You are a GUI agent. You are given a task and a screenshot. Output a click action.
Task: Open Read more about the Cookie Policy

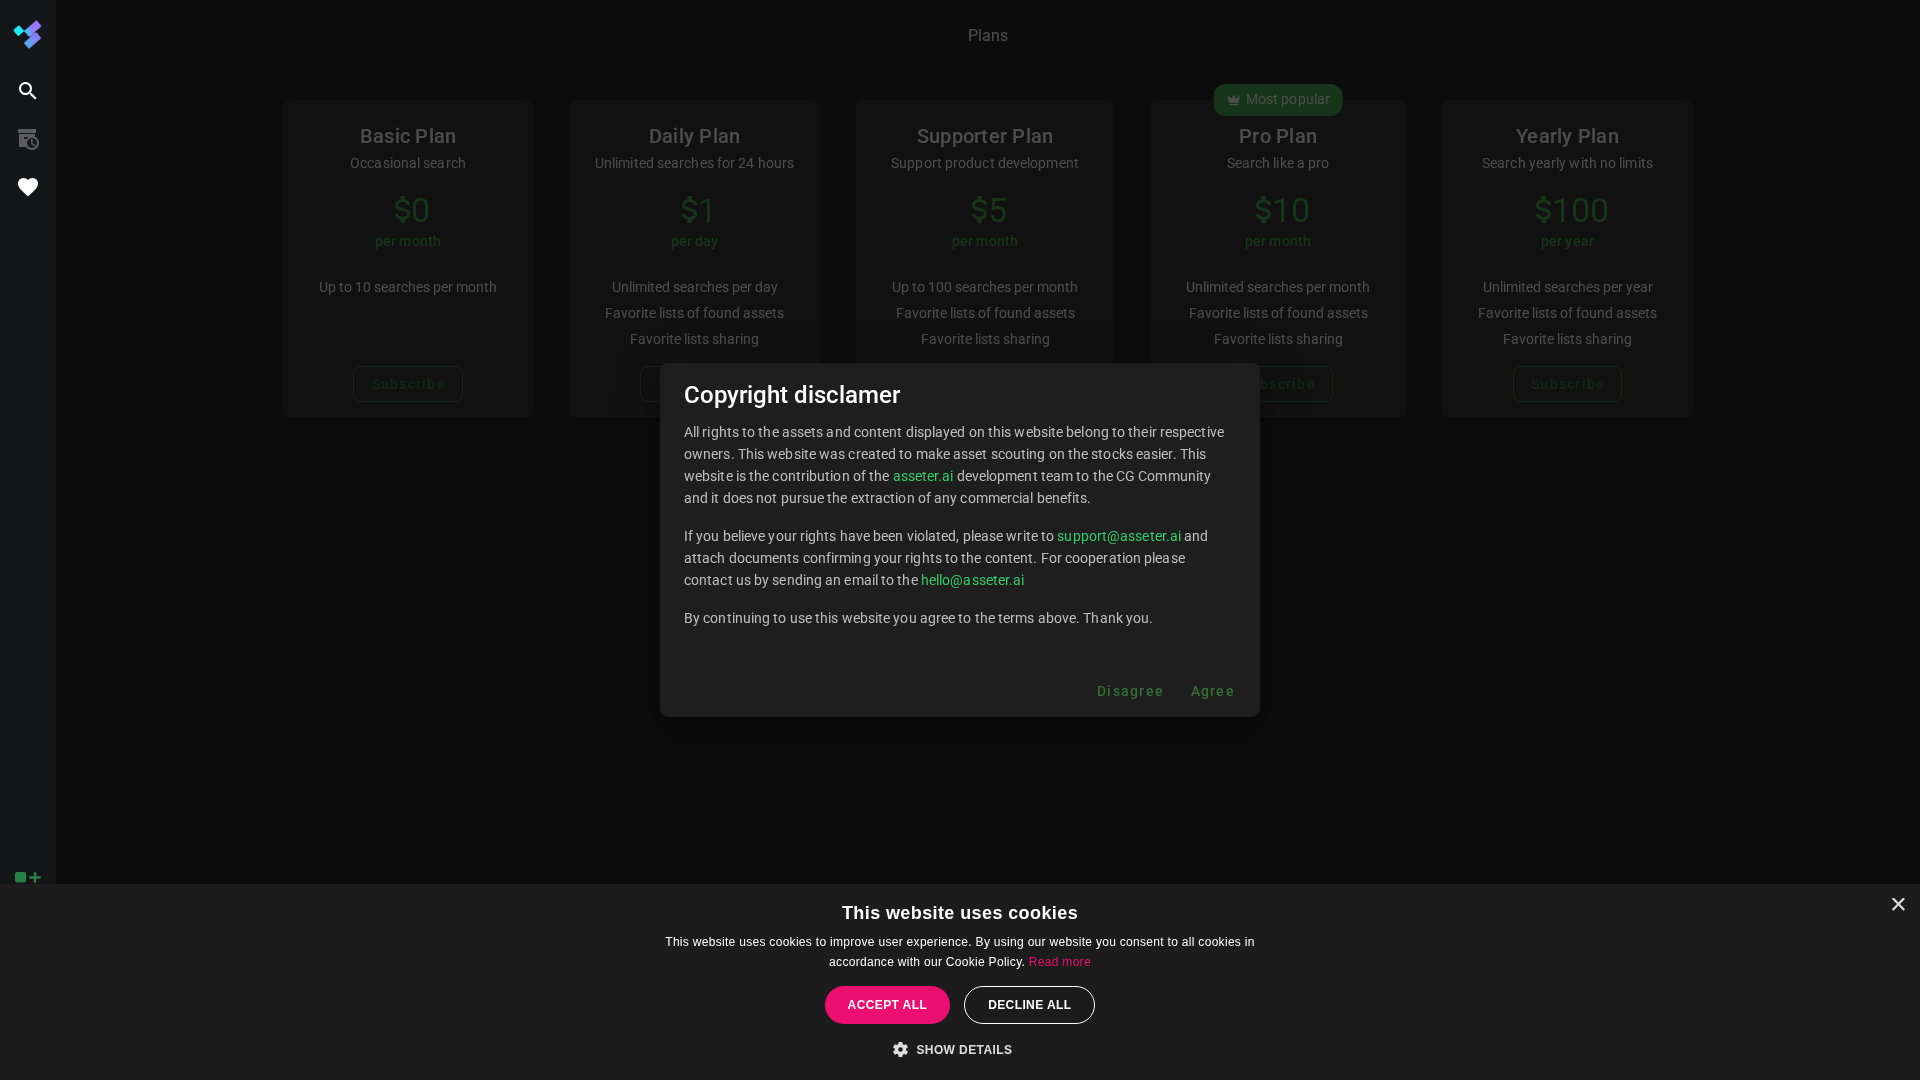1059,962
